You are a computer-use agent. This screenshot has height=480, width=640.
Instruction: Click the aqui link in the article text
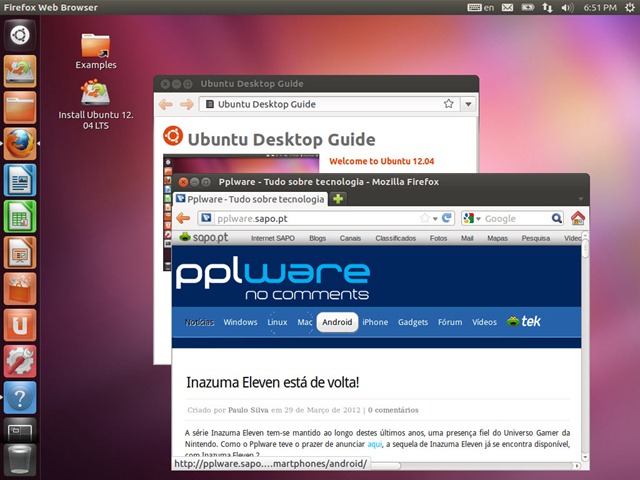pos(374,444)
